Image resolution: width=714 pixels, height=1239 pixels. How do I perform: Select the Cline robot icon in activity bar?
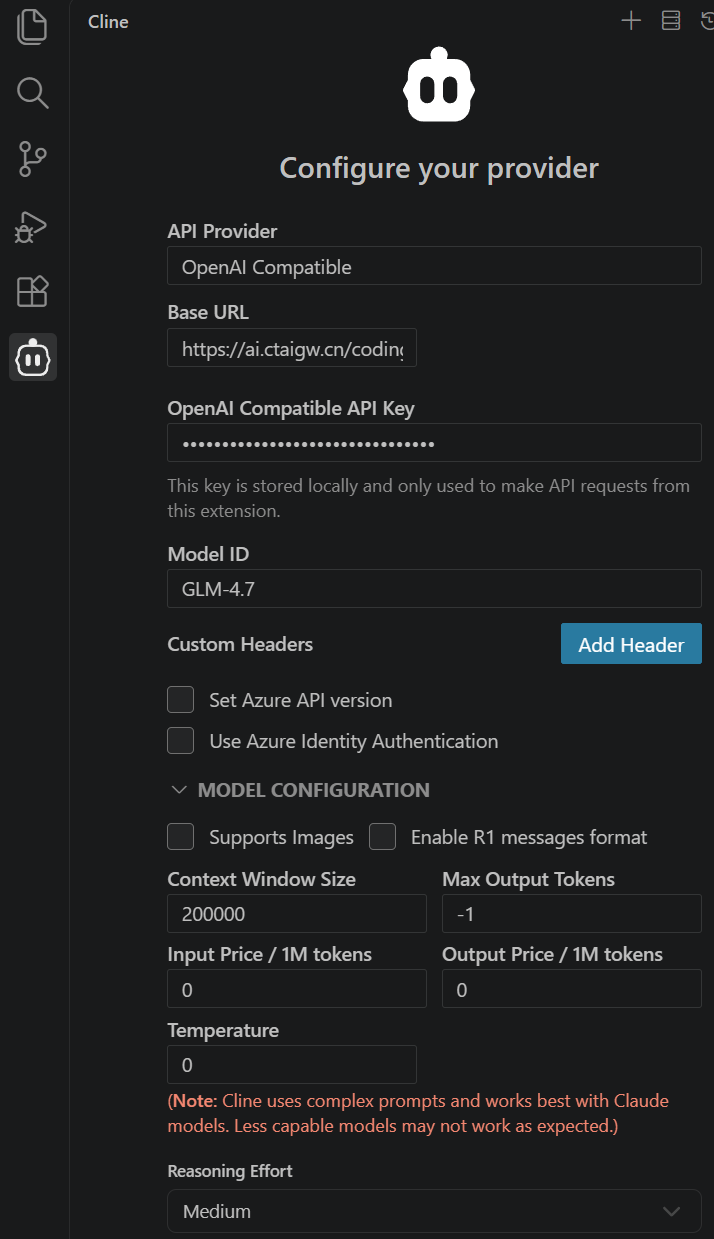point(33,357)
